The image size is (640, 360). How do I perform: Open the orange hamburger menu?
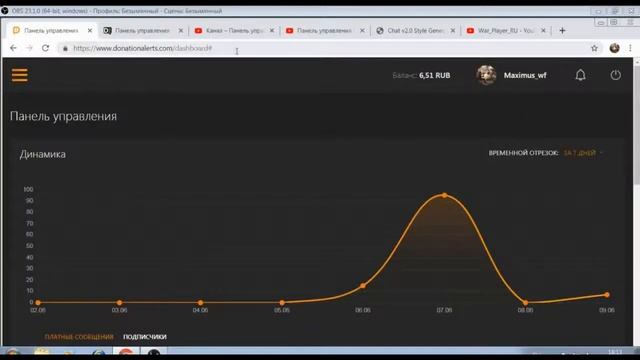pos(20,75)
